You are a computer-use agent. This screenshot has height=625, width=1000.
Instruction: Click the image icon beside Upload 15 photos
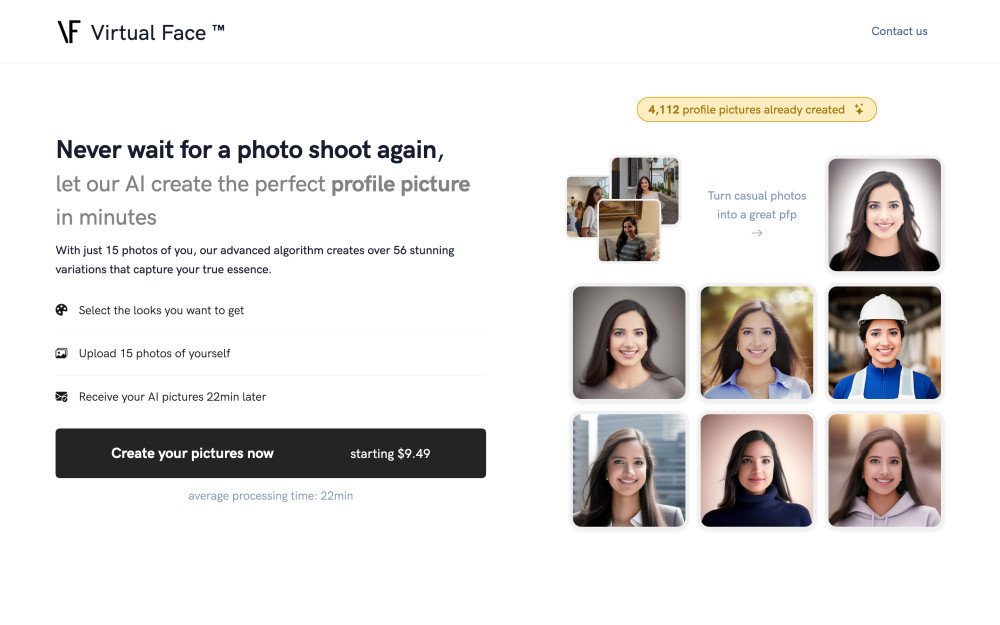pos(62,353)
